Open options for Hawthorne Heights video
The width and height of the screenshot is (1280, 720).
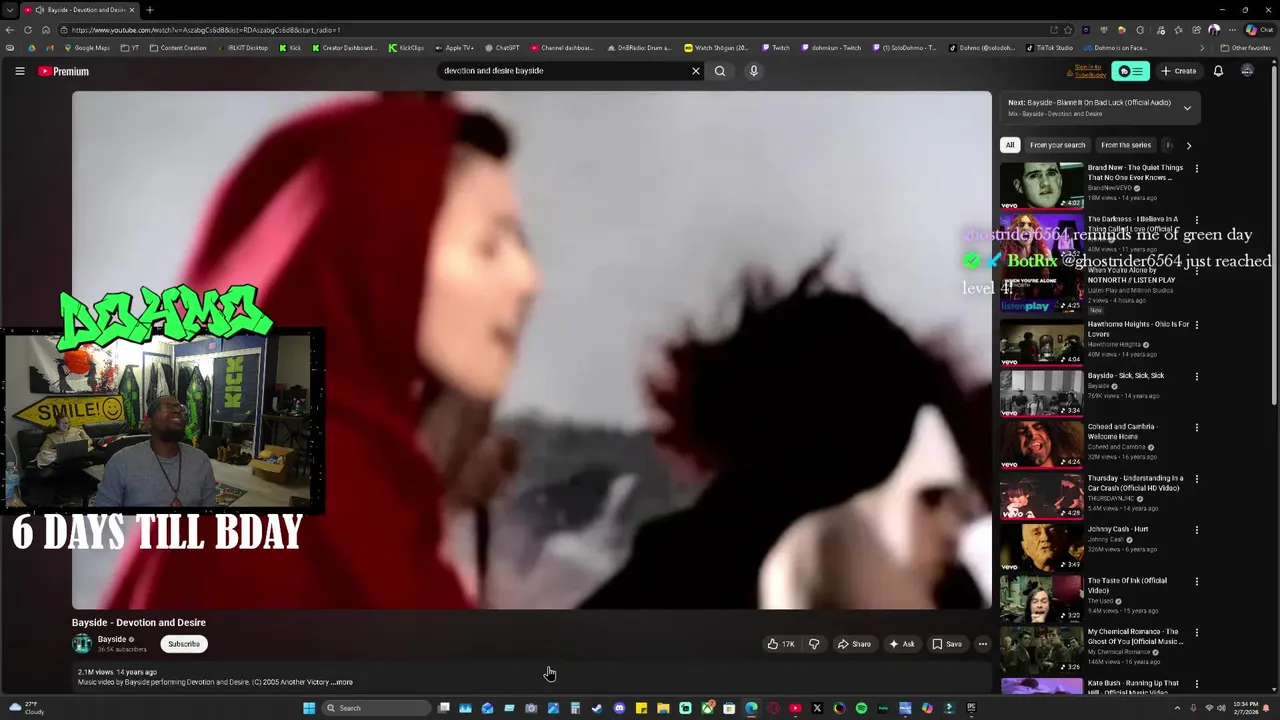[1197, 325]
